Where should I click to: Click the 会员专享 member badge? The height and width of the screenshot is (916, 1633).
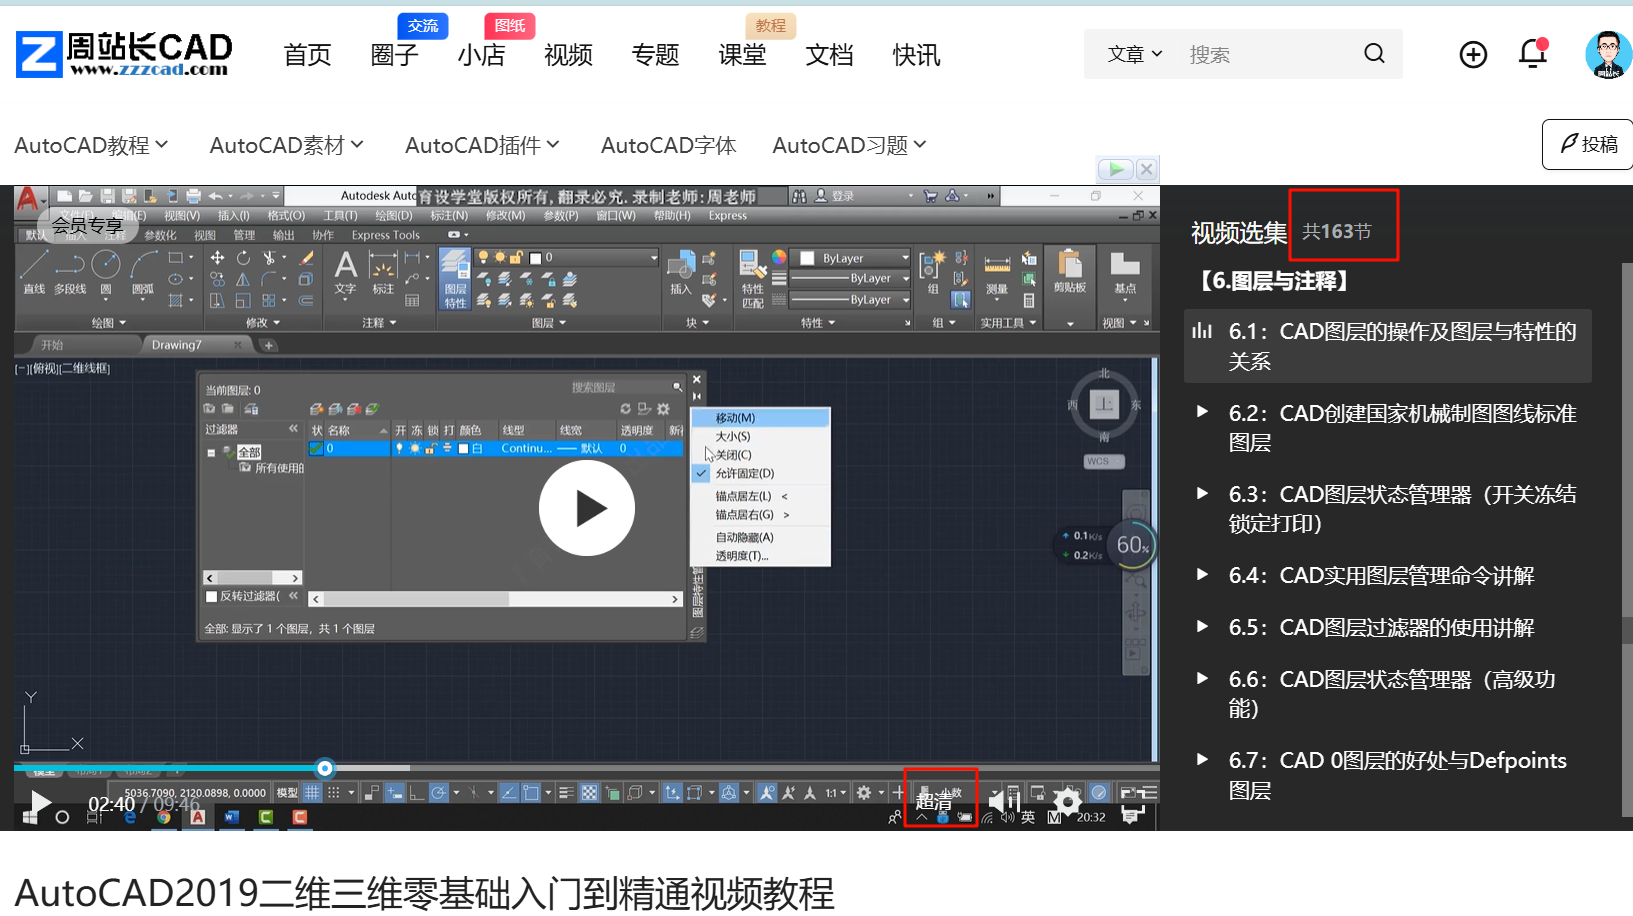tap(87, 226)
